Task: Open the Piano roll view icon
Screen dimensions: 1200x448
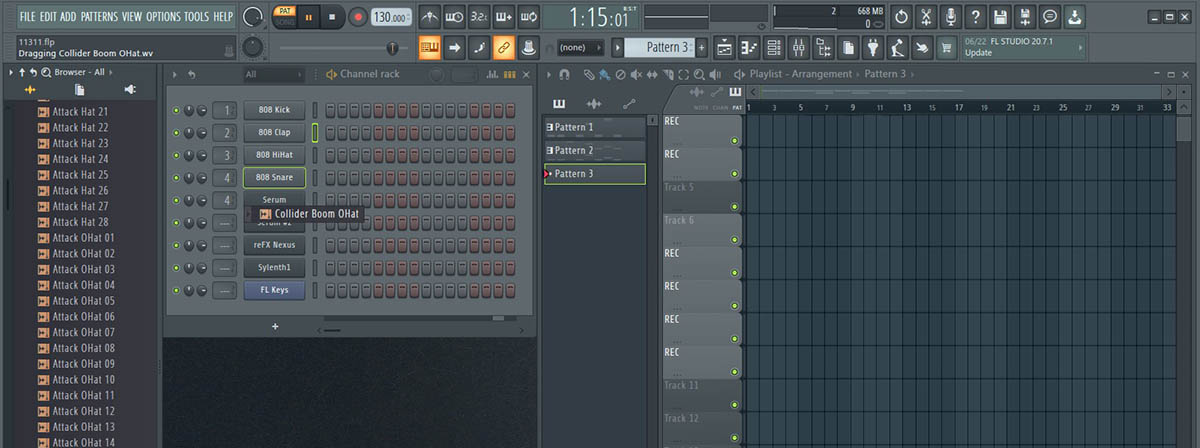Action: pyautogui.click(x=751, y=47)
